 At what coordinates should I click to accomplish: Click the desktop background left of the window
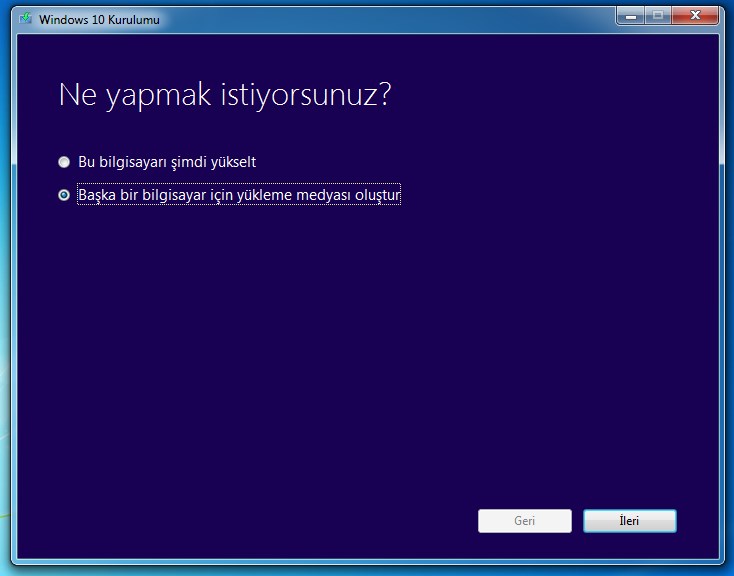(x=4, y=300)
